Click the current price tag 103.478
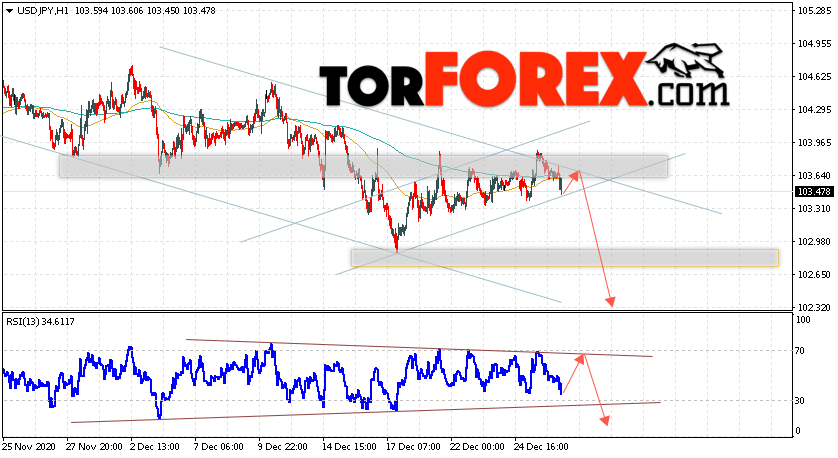The height and width of the screenshot is (458, 838). pos(814,192)
